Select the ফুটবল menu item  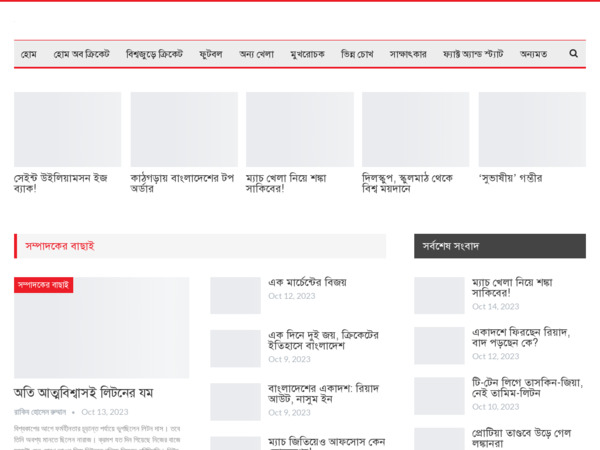click(x=211, y=54)
